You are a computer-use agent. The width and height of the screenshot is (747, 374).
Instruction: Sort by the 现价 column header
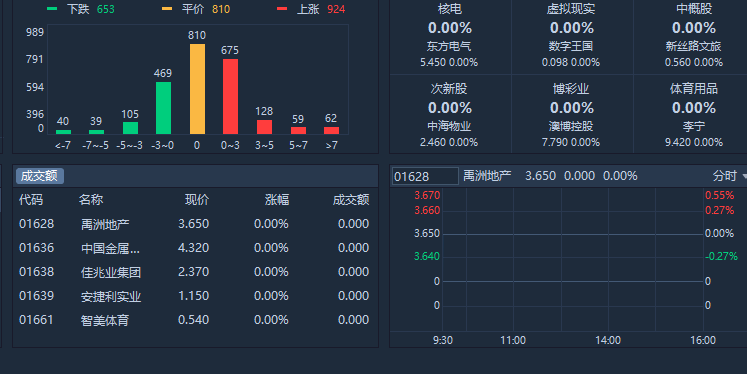click(197, 200)
